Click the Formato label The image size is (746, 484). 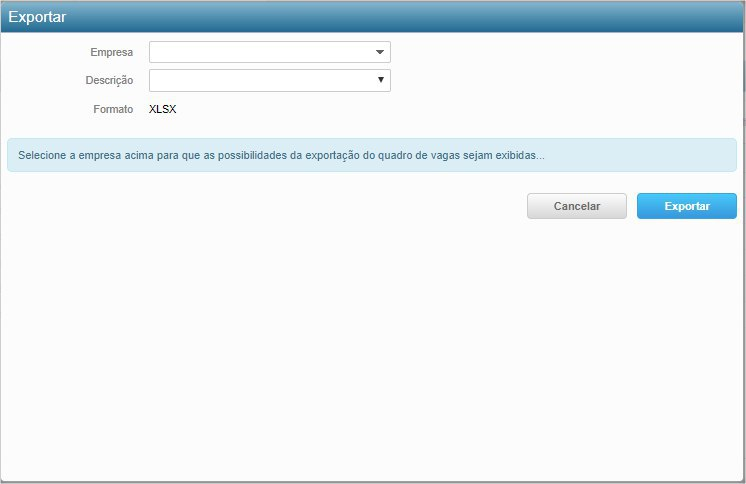[113, 108]
